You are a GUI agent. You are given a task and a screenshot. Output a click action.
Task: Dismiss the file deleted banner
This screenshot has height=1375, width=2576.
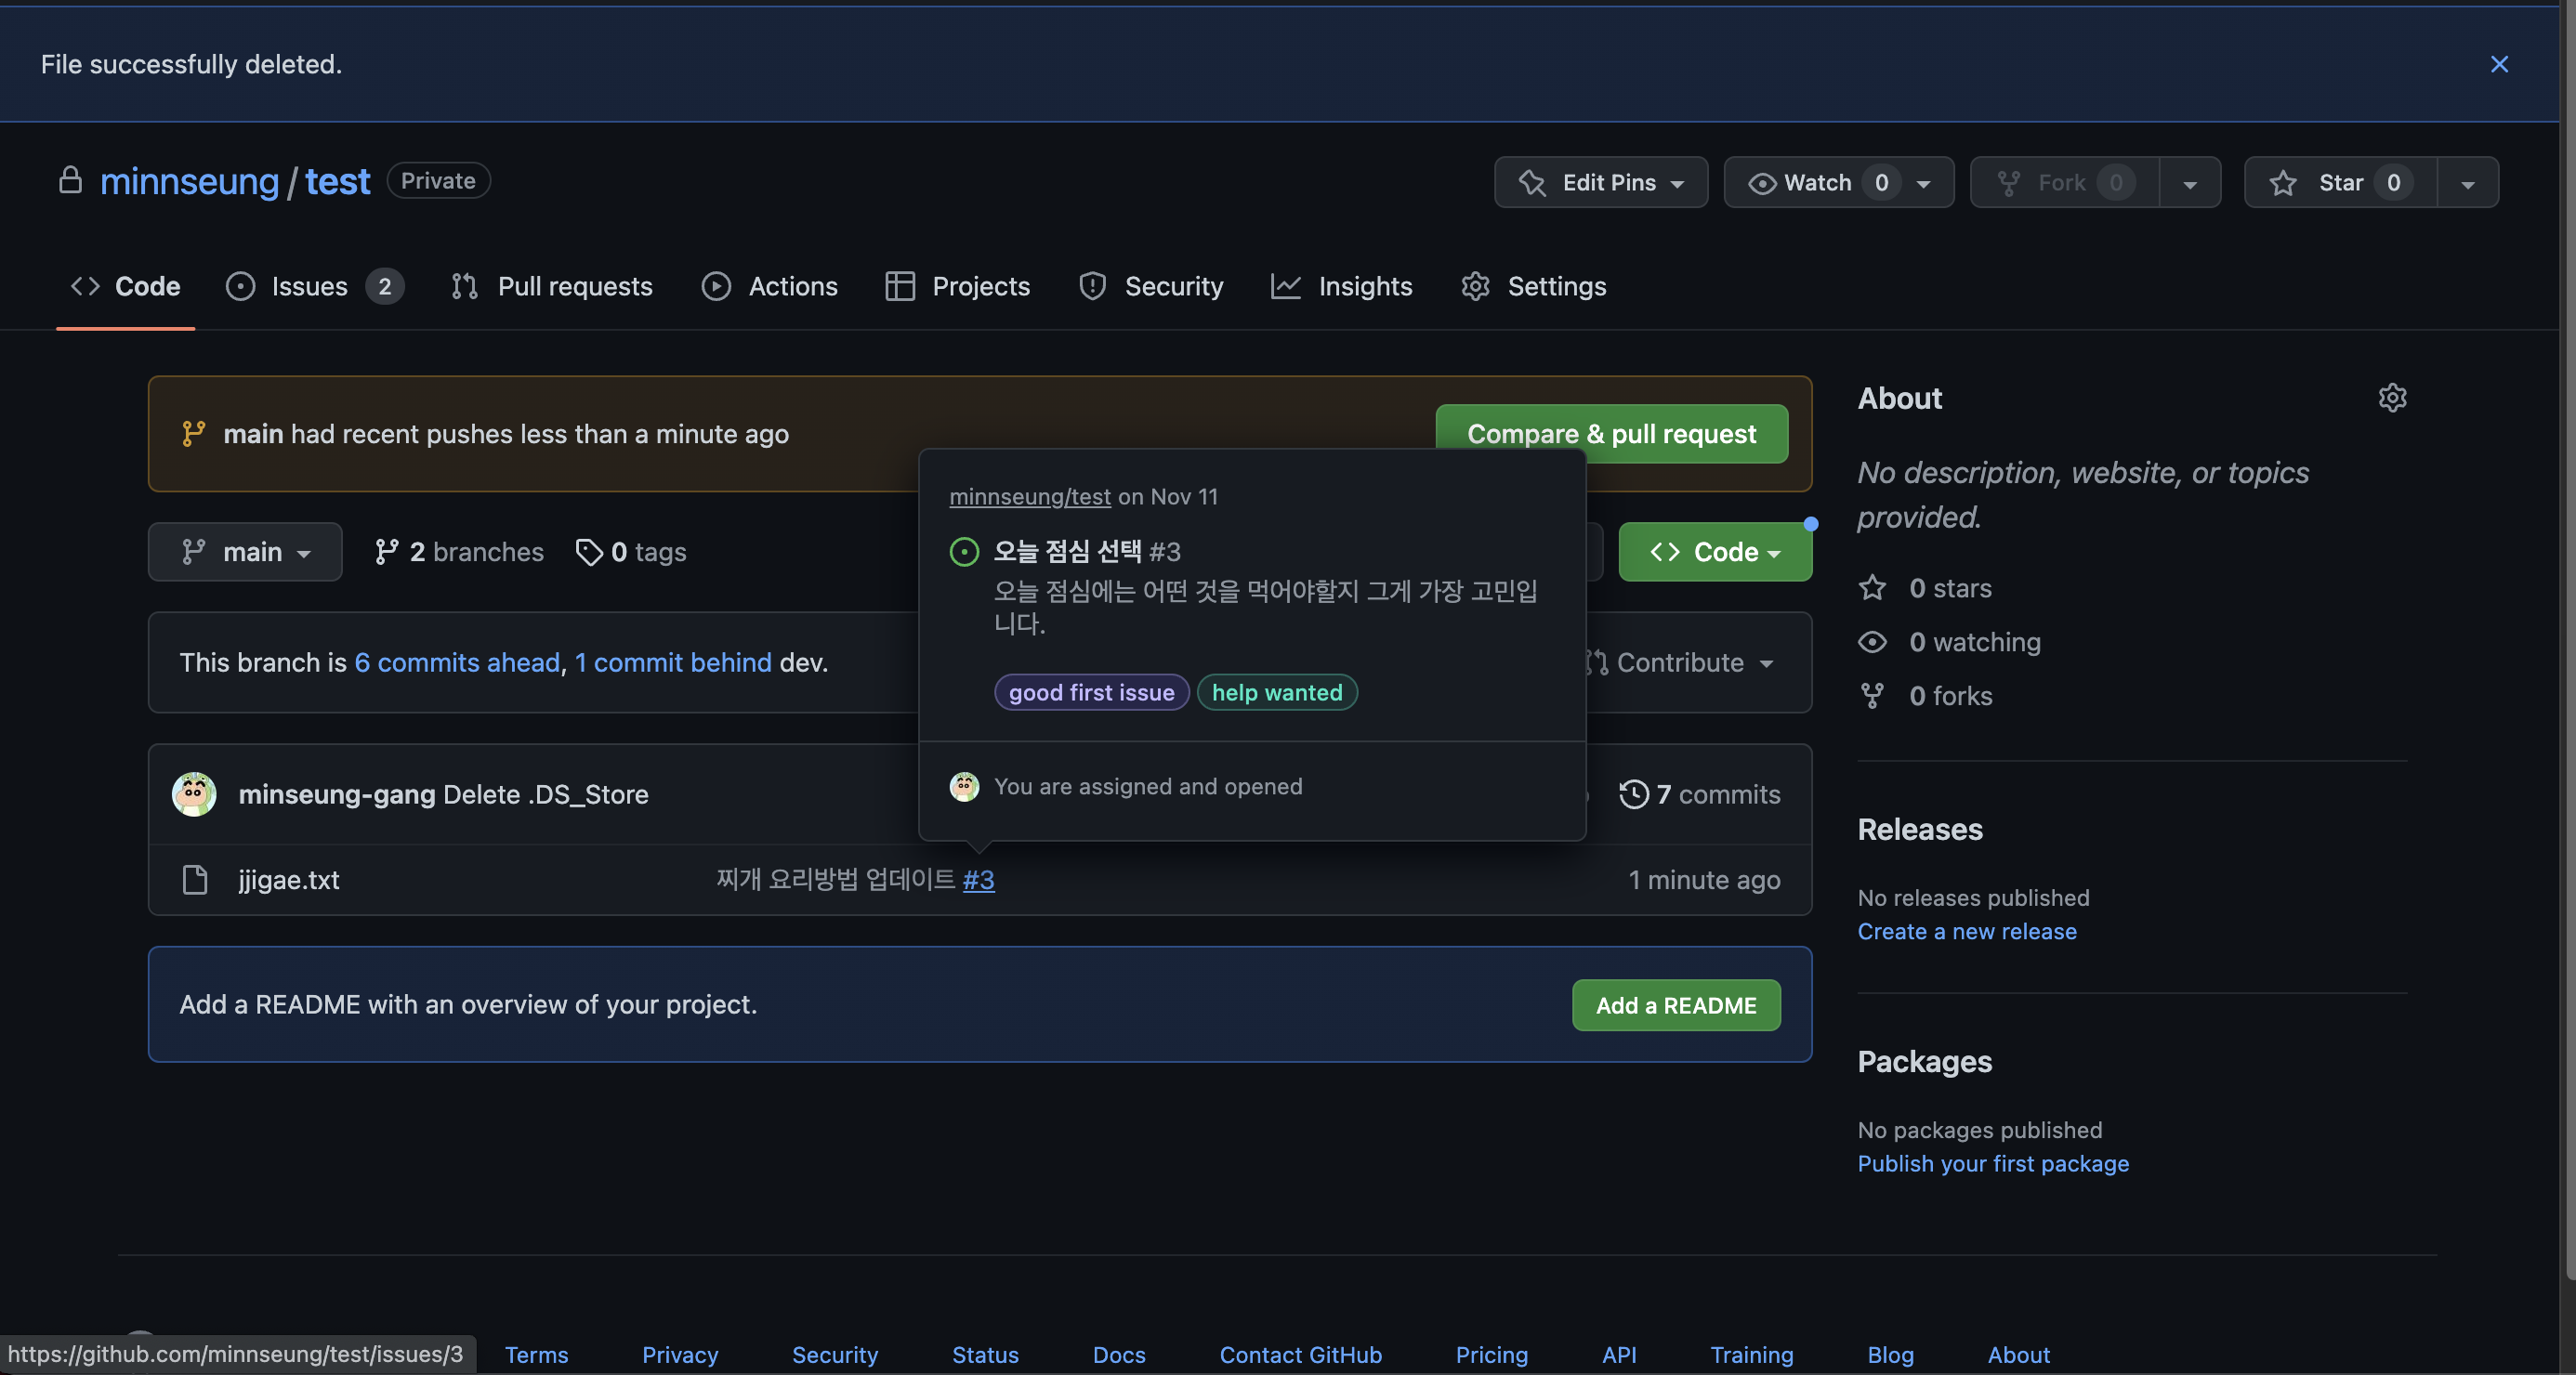[x=2499, y=64]
